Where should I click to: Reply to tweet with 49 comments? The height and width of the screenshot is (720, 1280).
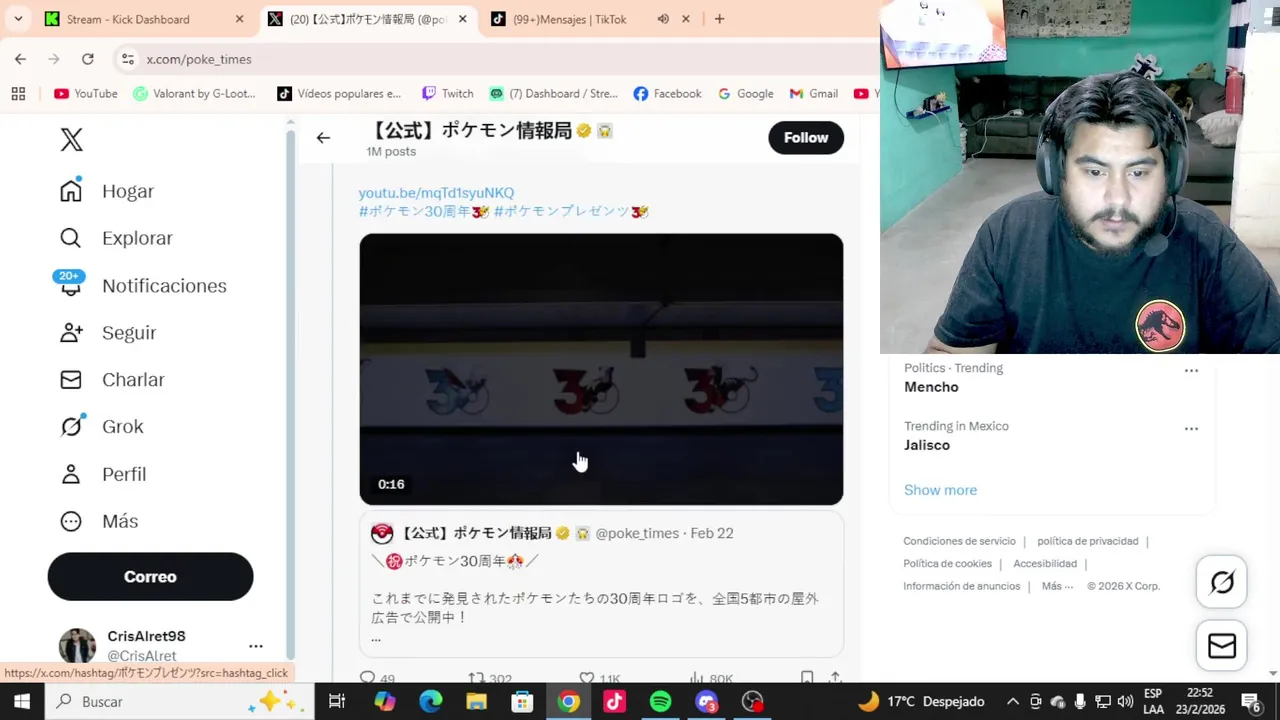click(377, 678)
